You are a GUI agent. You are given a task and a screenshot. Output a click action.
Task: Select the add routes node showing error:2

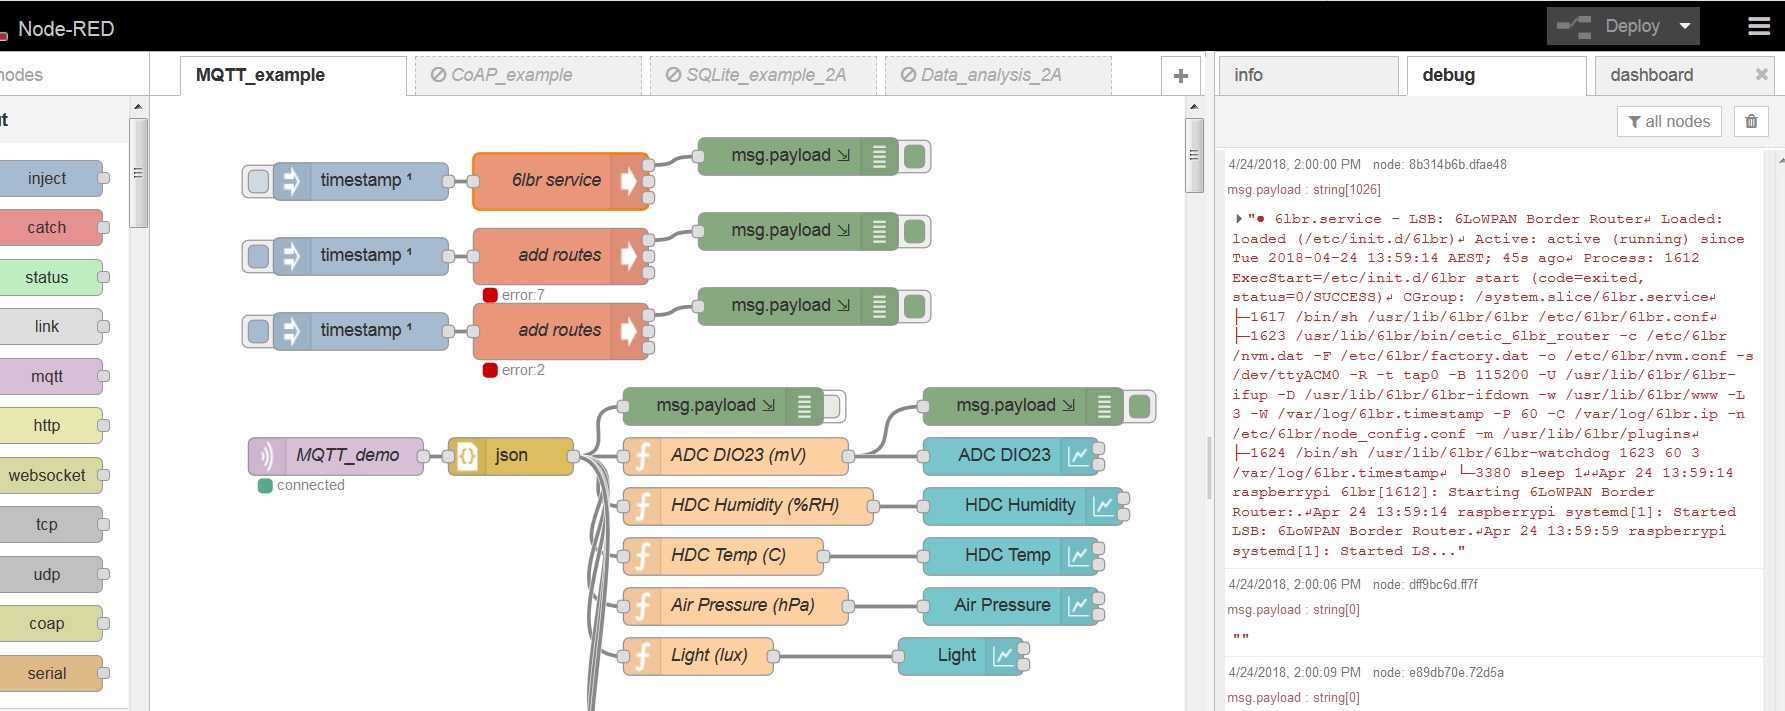click(x=561, y=331)
